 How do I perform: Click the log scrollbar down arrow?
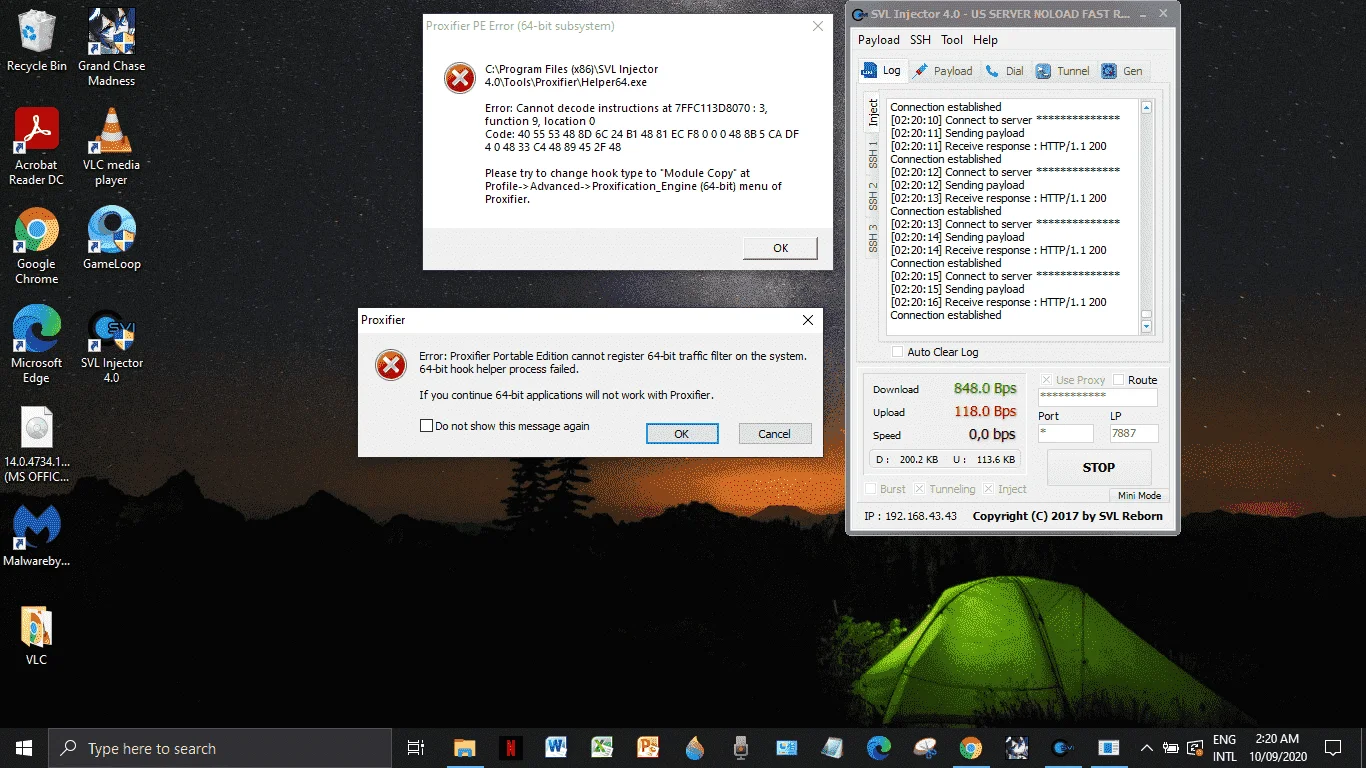click(x=1146, y=326)
